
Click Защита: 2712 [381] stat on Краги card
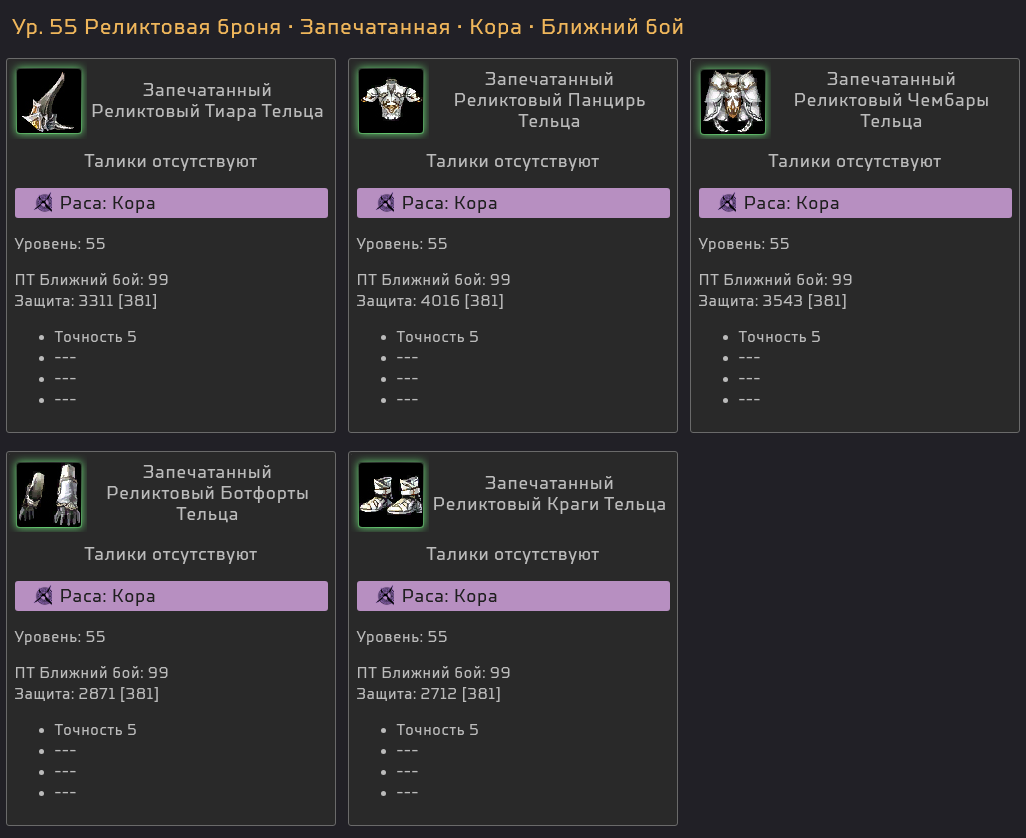point(429,694)
